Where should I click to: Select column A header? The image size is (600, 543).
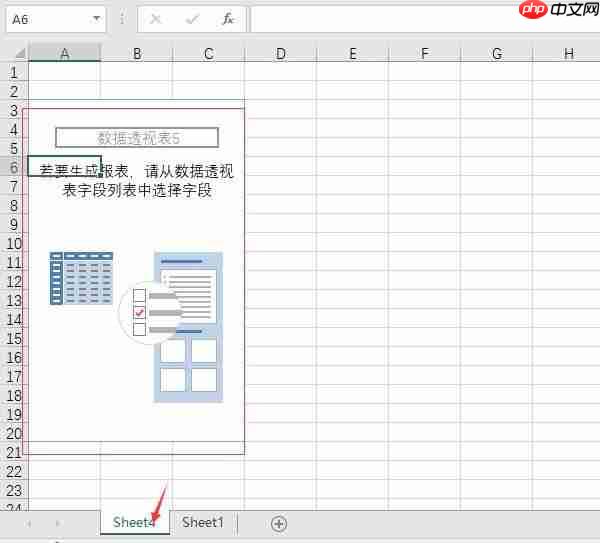[65, 53]
